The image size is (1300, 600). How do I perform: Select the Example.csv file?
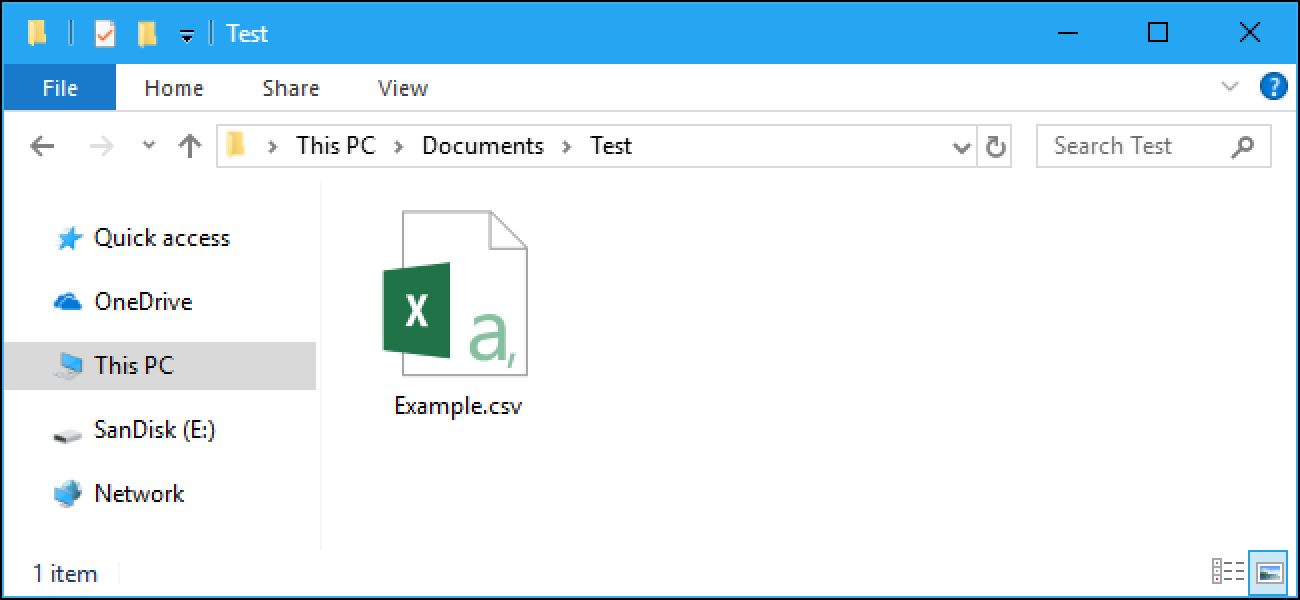click(x=458, y=315)
